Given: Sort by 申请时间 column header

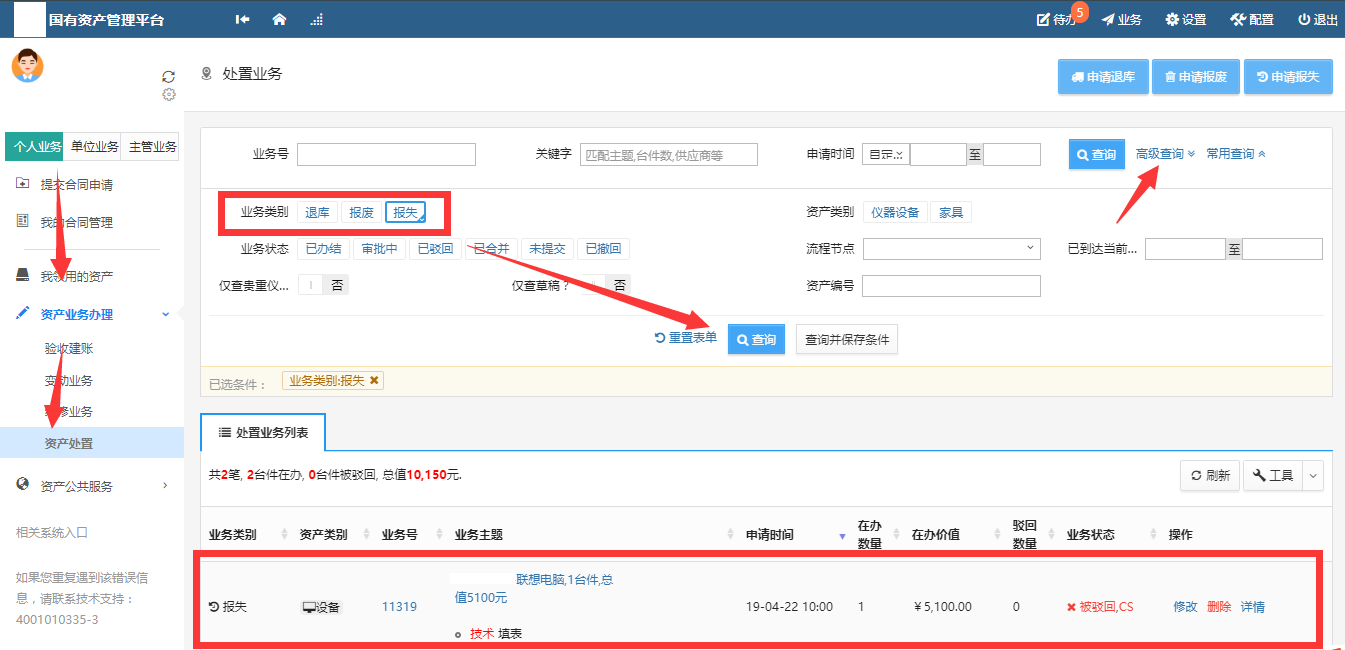Looking at the screenshot, I should 770,535.
